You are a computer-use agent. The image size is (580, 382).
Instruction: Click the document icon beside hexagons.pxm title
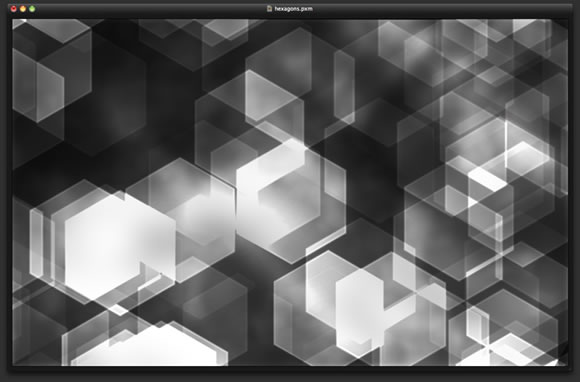coord(269,9)
